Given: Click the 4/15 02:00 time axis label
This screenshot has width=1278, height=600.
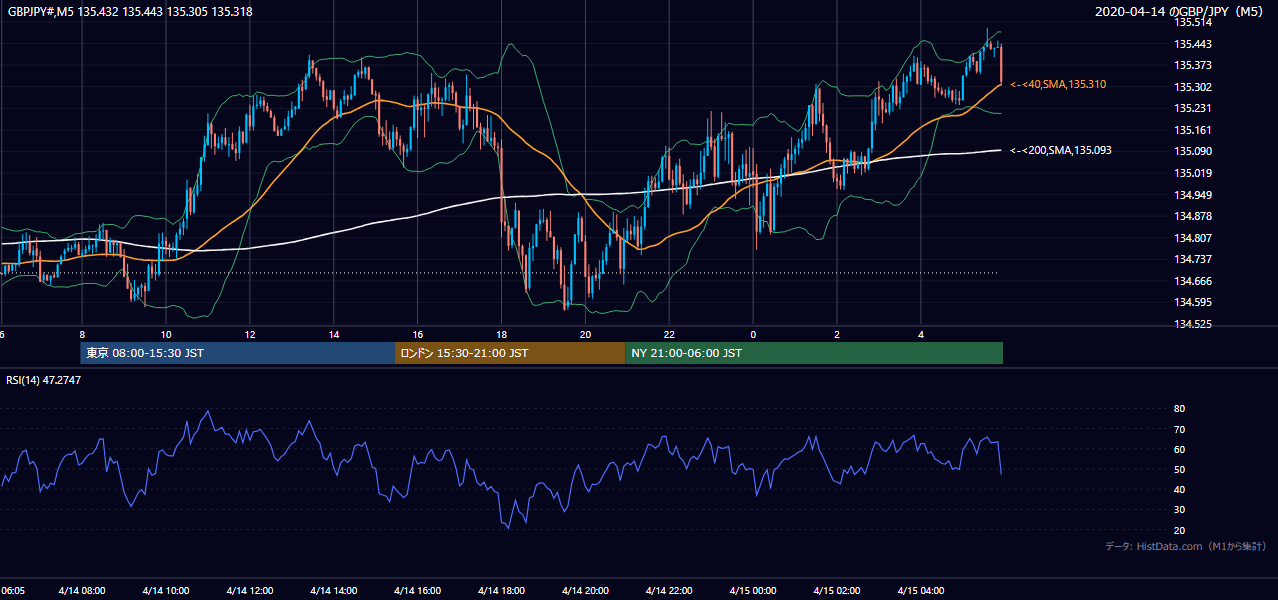Looking at the screenshot, I should tap(838, 590).
